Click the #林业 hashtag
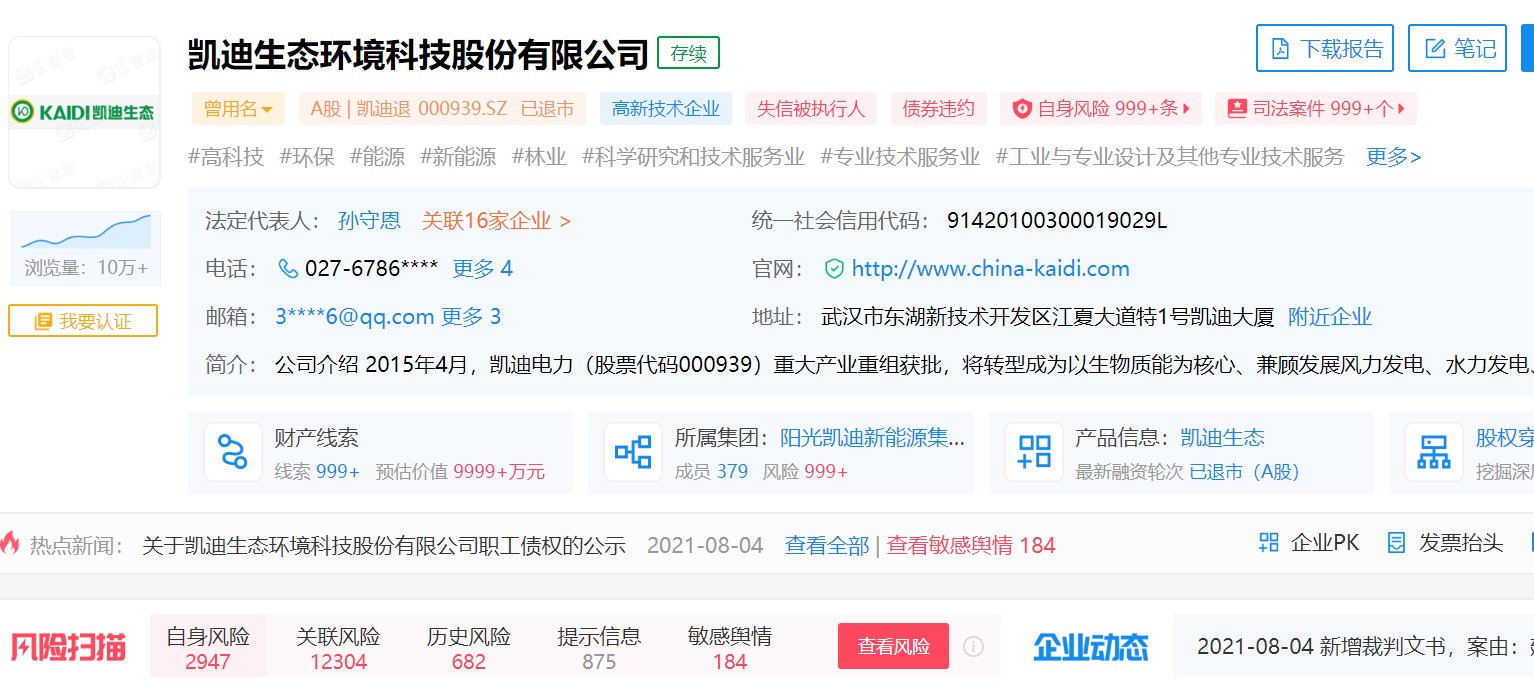Screen dimensions: 1534x686 click(539, 156)
